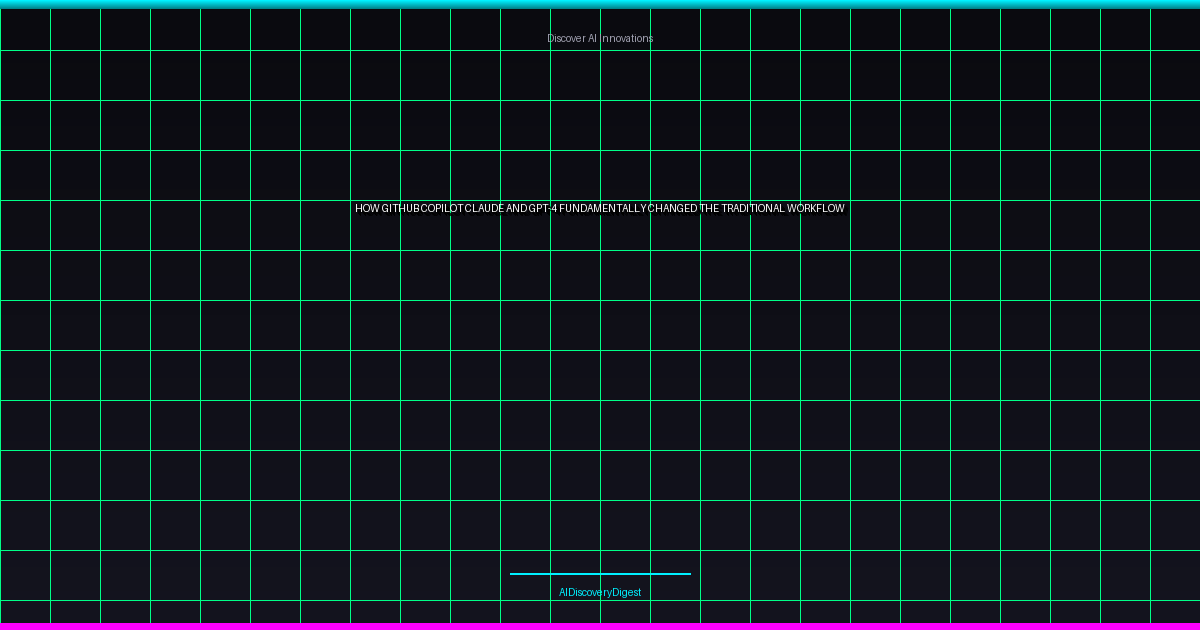Click "Innovations" in the top tagline
The image size is (1200, 630).
pyautogui.click(x=627, y=38)
